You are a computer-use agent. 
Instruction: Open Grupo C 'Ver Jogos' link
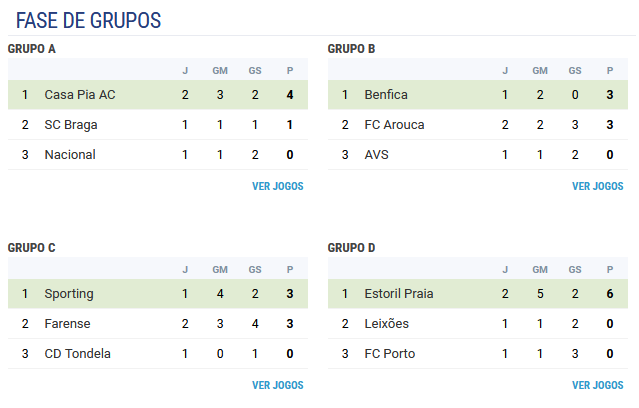tap(278, 385)
